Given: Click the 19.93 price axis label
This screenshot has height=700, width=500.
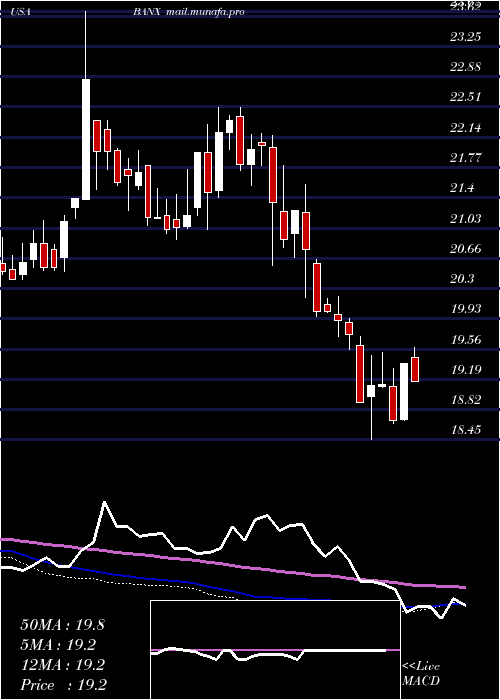Looking at the screenshot, I should (x=466, y=309).
